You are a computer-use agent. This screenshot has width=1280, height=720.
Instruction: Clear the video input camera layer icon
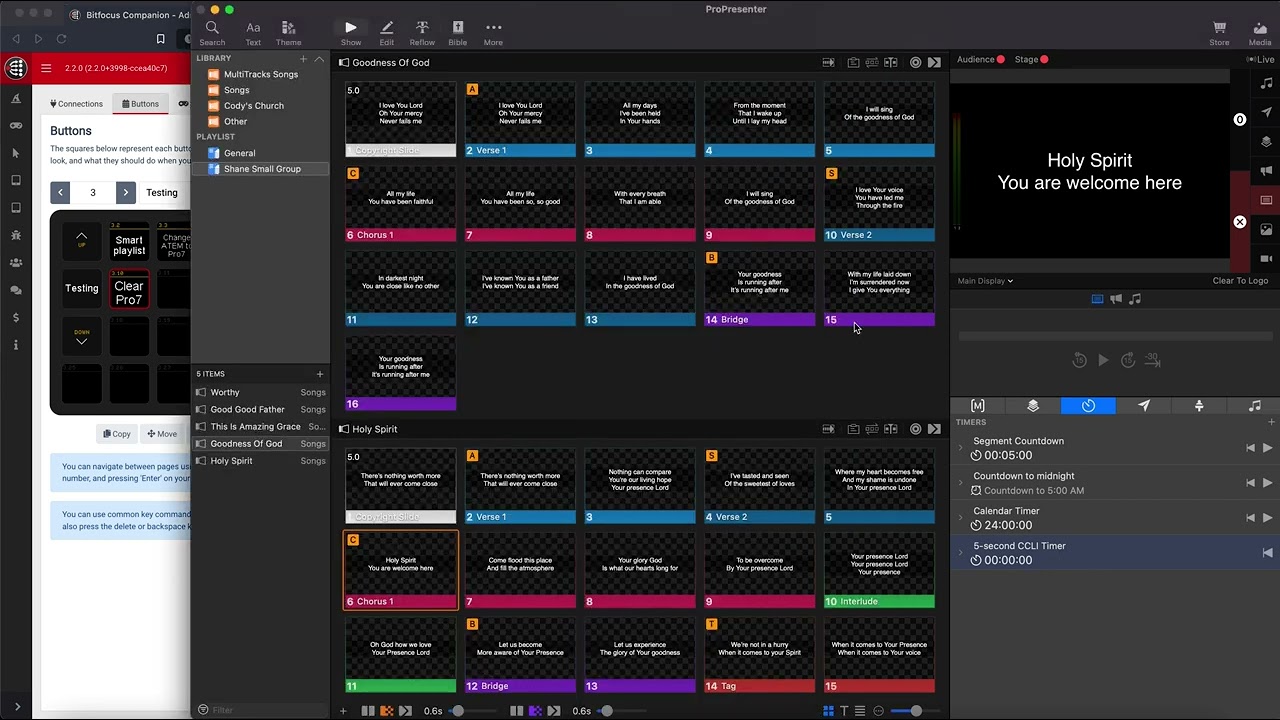[x=1266, y=259]
